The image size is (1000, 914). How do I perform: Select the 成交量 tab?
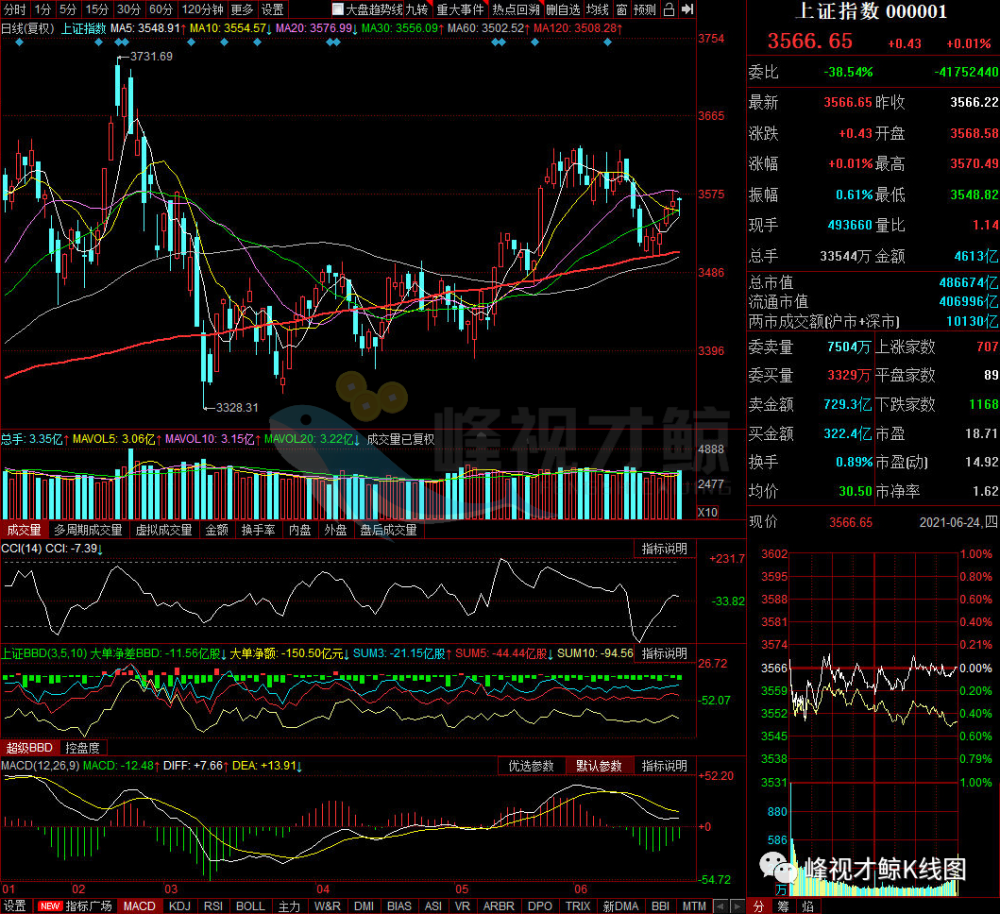[24, 530]
